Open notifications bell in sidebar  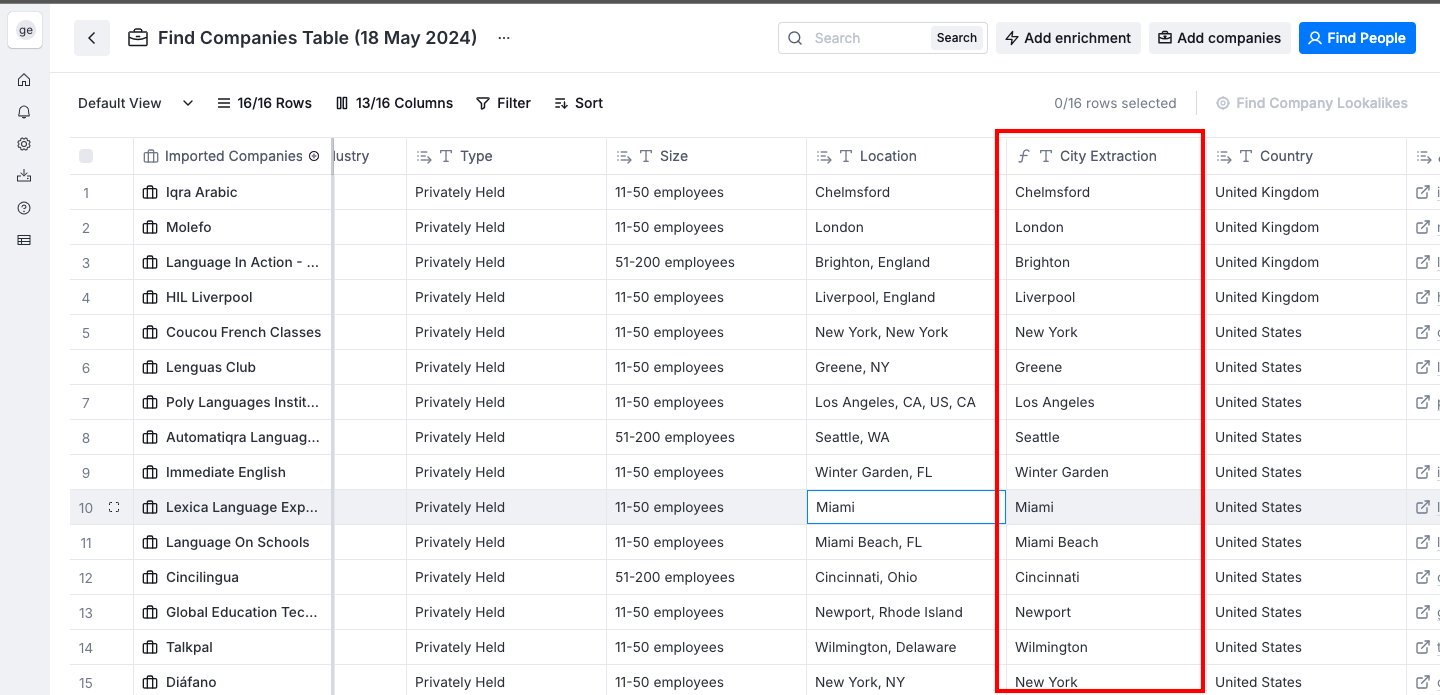[24, 112]
